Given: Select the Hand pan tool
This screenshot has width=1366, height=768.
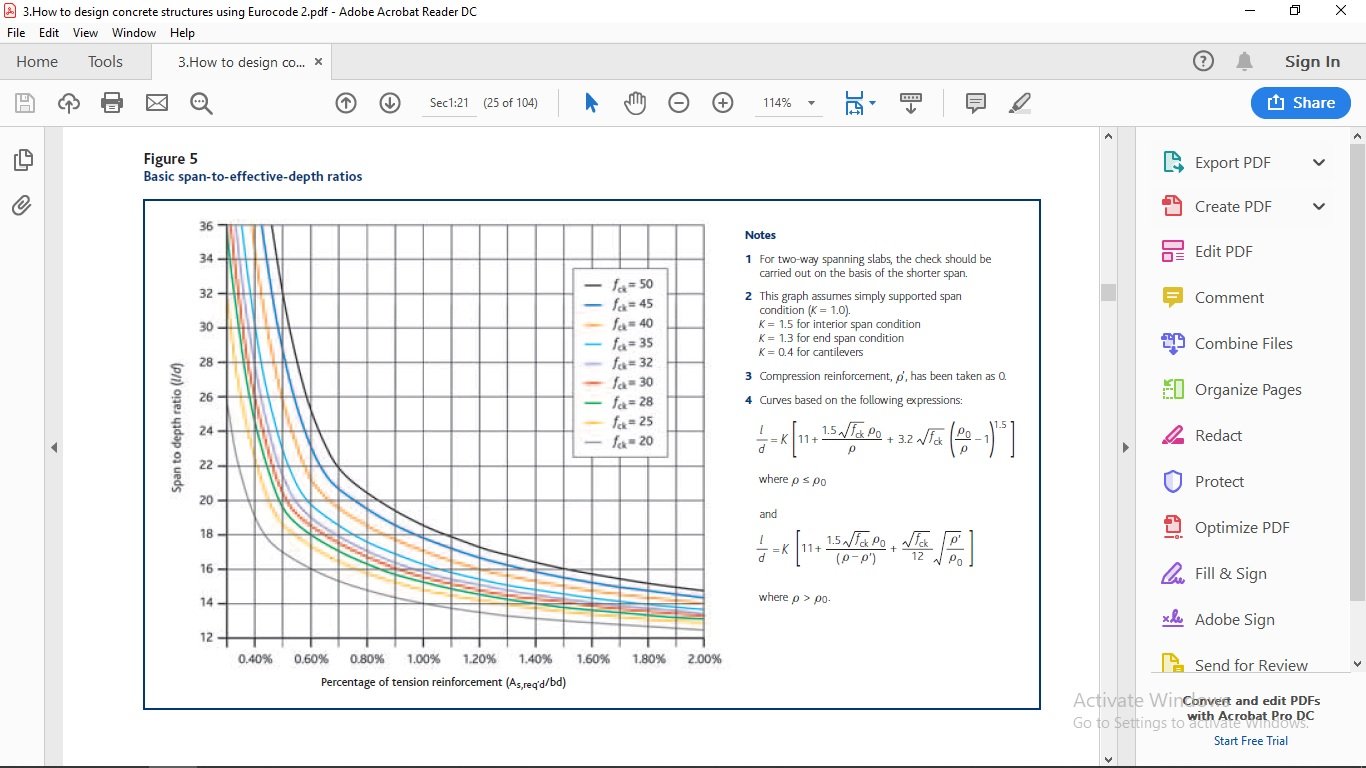Looking at the screenshot, I should [635, 103].
